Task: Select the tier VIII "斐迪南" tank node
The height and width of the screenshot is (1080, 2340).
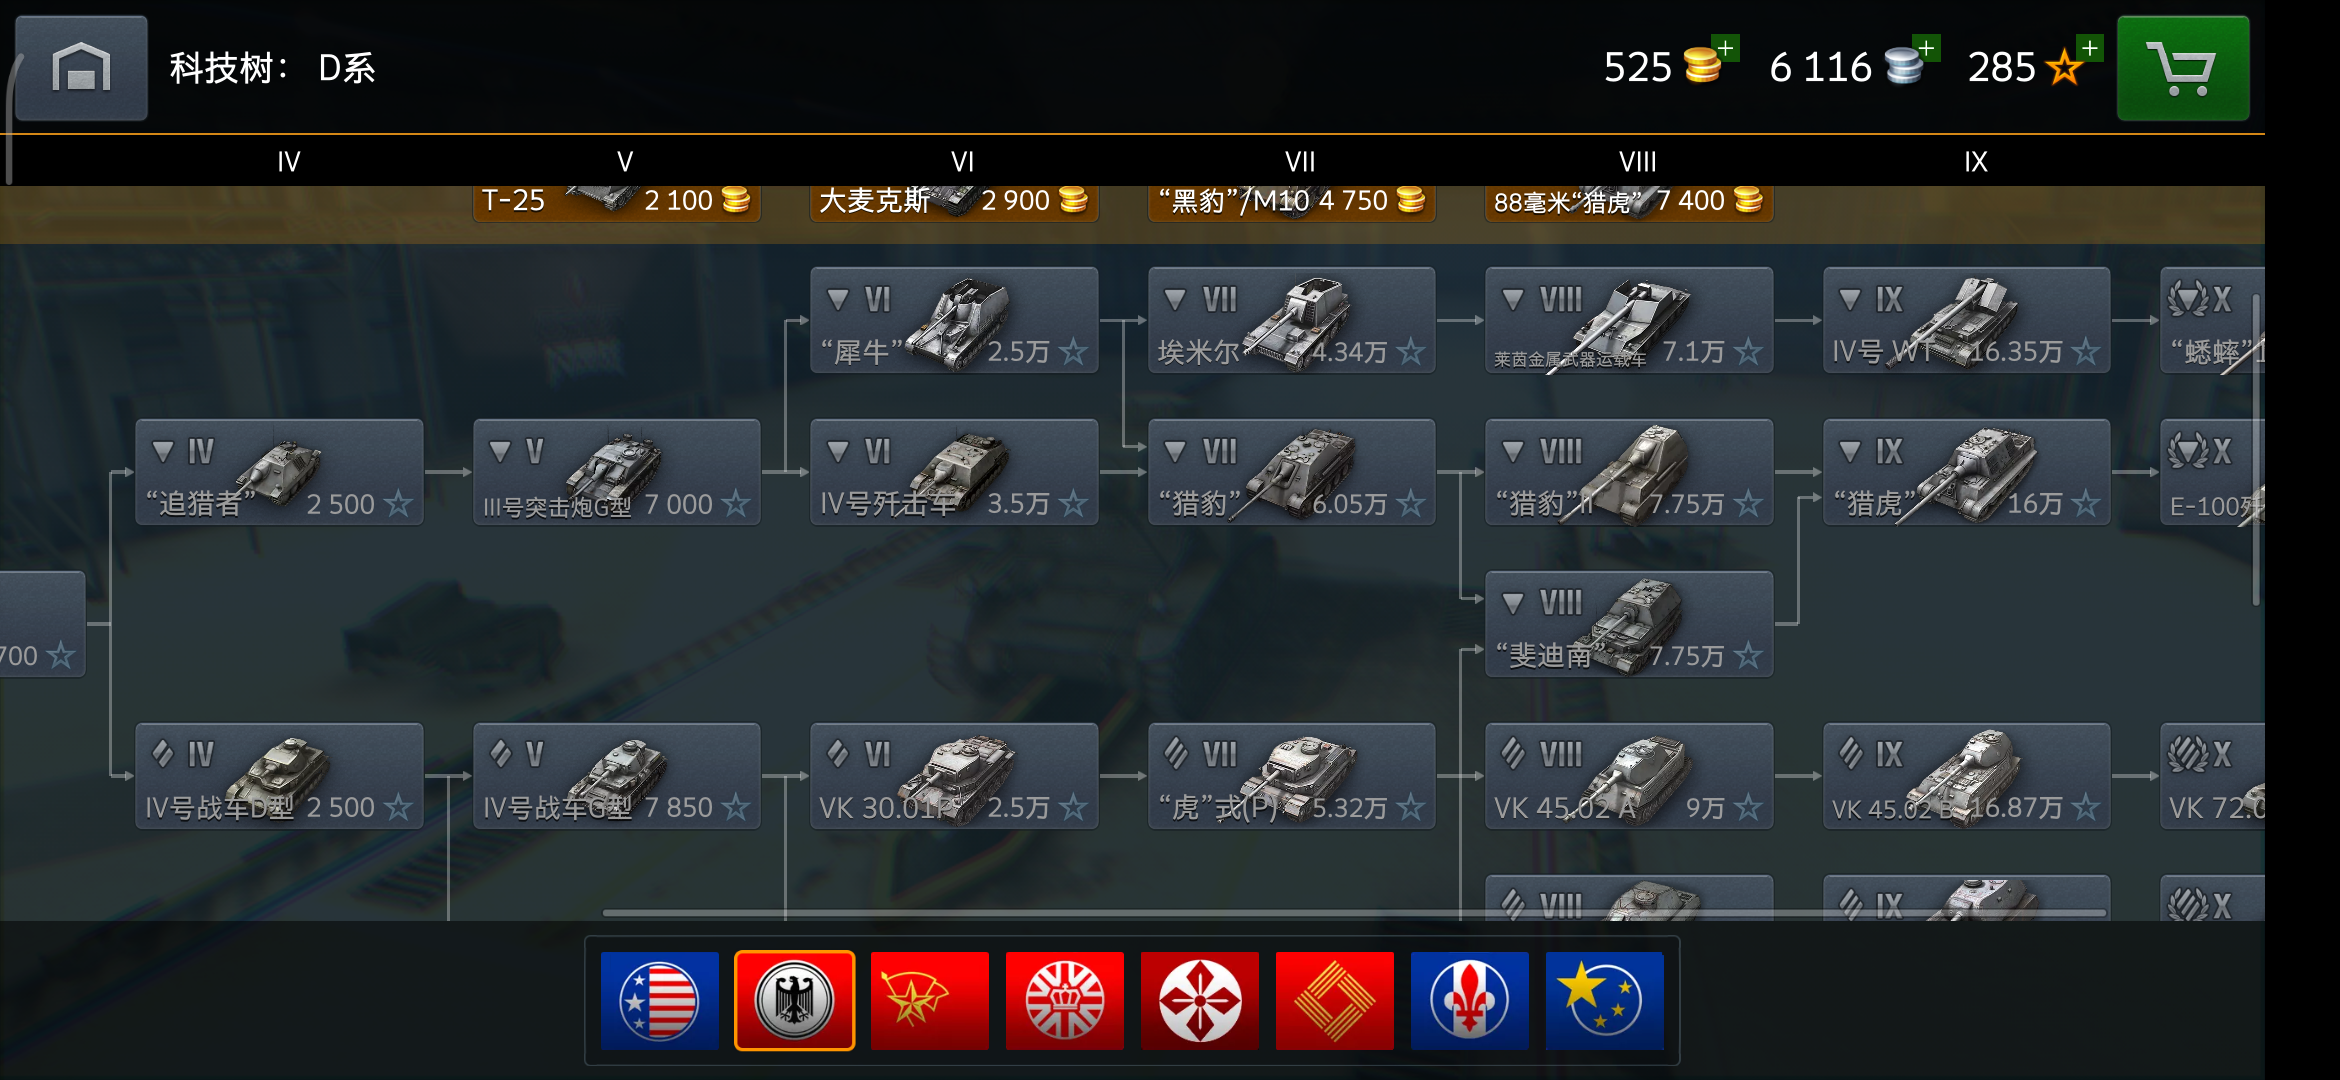Action: 1629,624
